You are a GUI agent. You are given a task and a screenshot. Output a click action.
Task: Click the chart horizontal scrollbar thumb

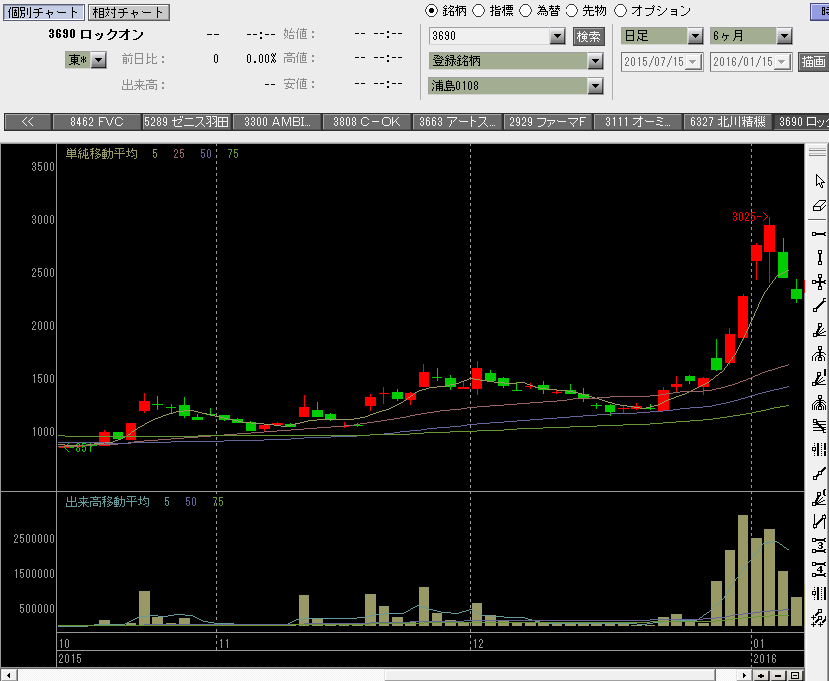[549, 676]
